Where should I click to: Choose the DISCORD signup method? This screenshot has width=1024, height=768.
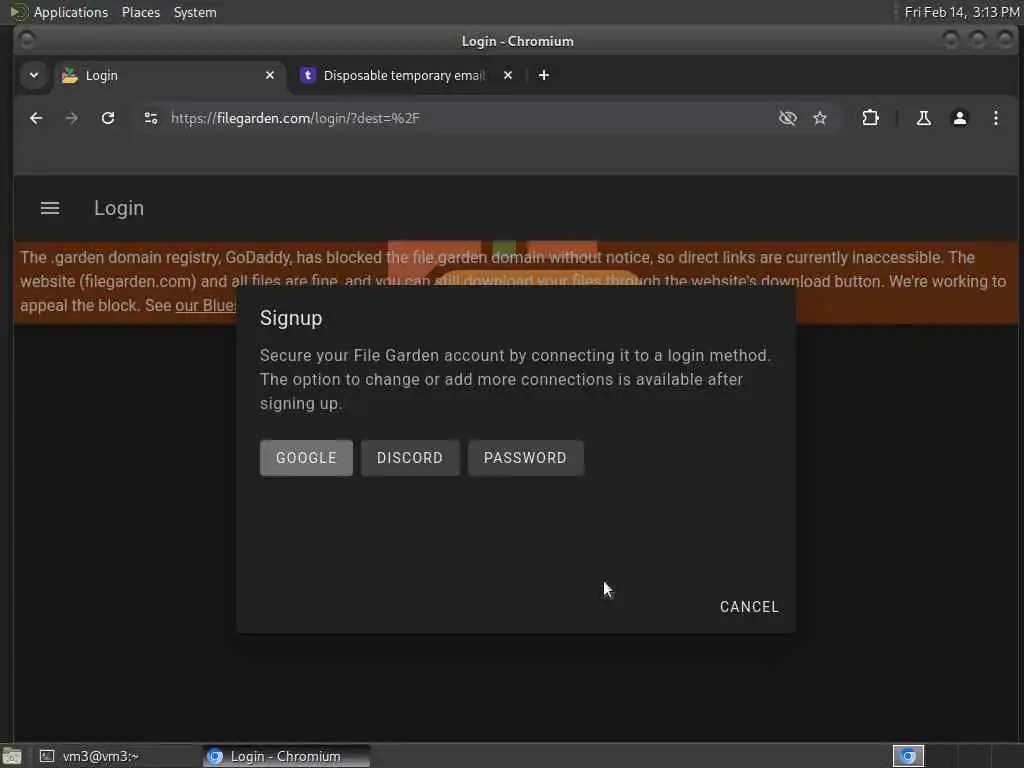[x=410, y=458]
